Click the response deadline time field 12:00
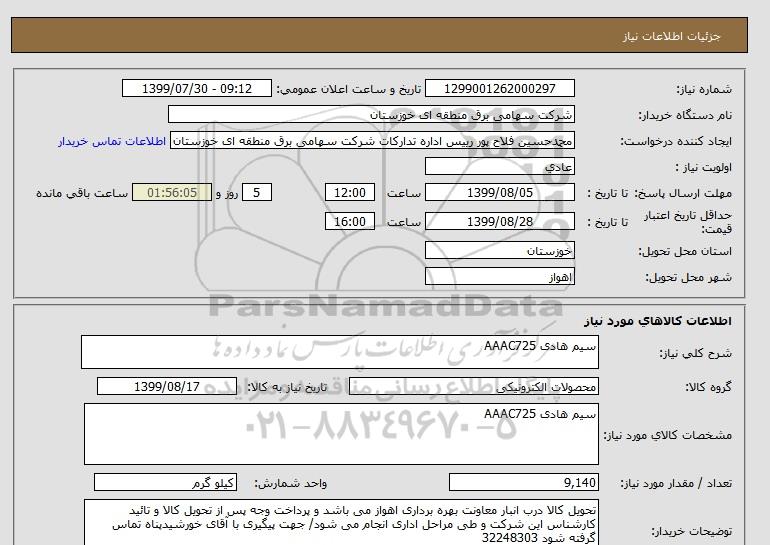The image size is (770, 545). [x=350, y=192]
